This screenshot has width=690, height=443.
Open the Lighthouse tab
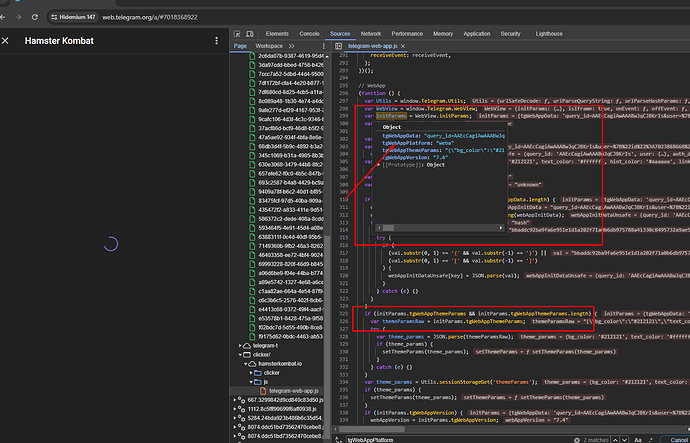(x=549, y=34)
